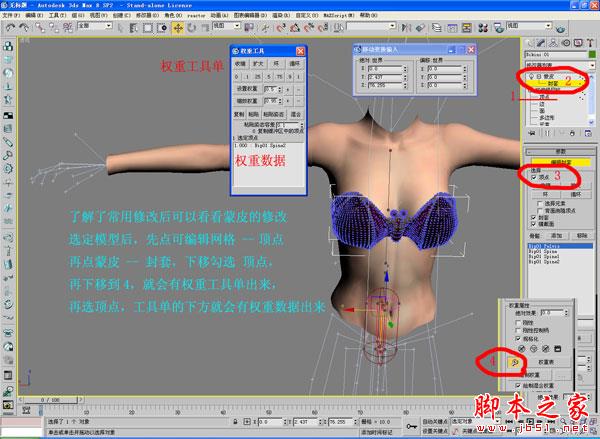Activate the Select and Rotate tool
Screen dimensions: 600x439
[191, 28]
